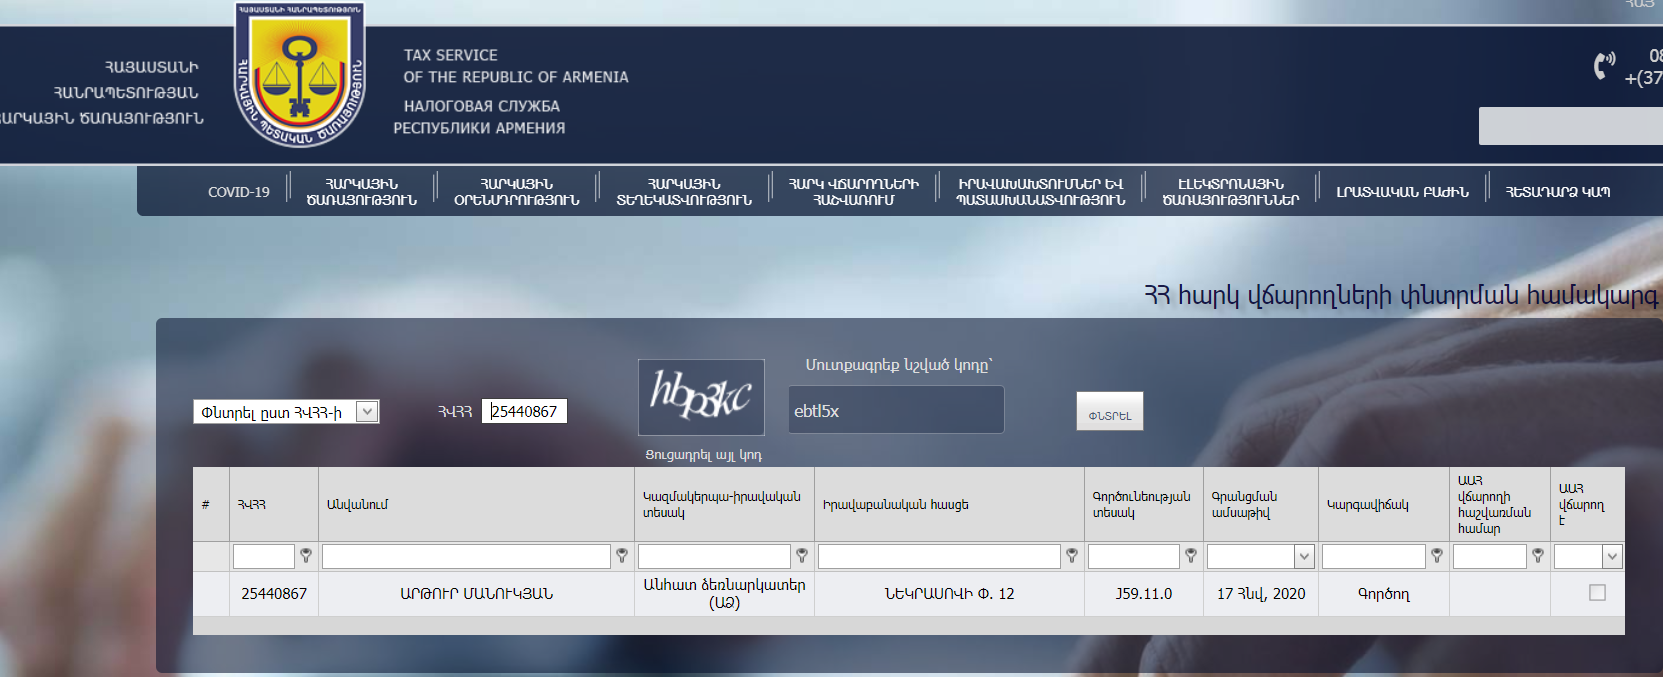
Task: Click filter icon for Կարգավիճակ column
Action: [x=1437, y=556]
